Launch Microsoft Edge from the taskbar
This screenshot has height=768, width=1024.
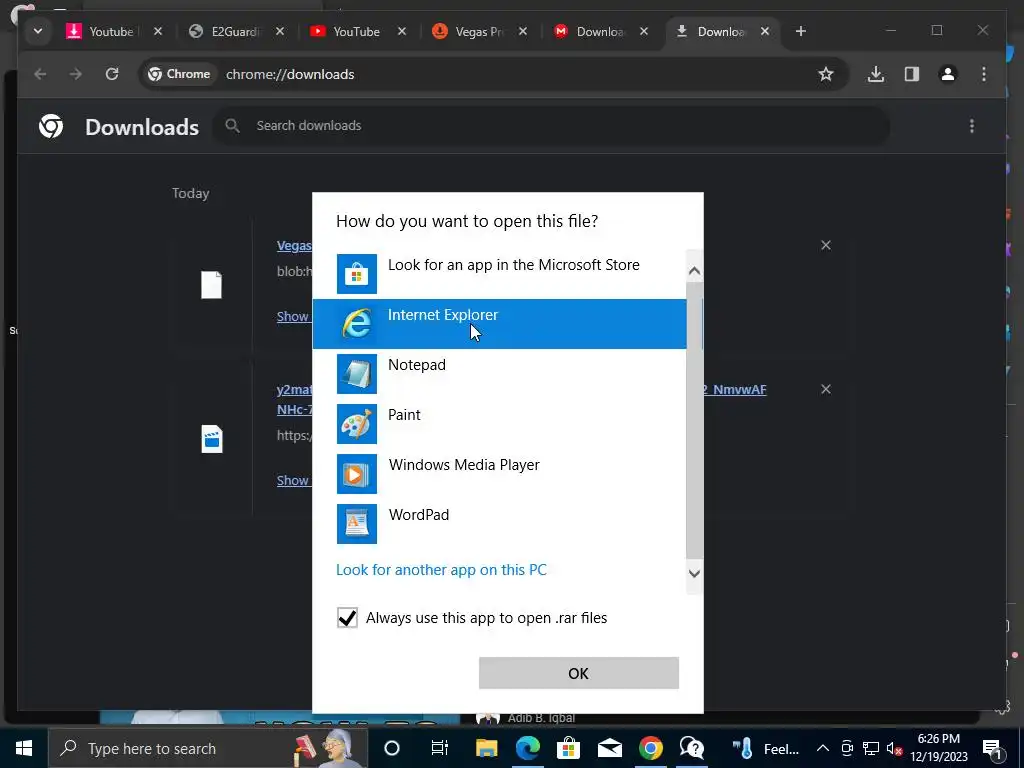pyautogui.click(x=528, y=748)
